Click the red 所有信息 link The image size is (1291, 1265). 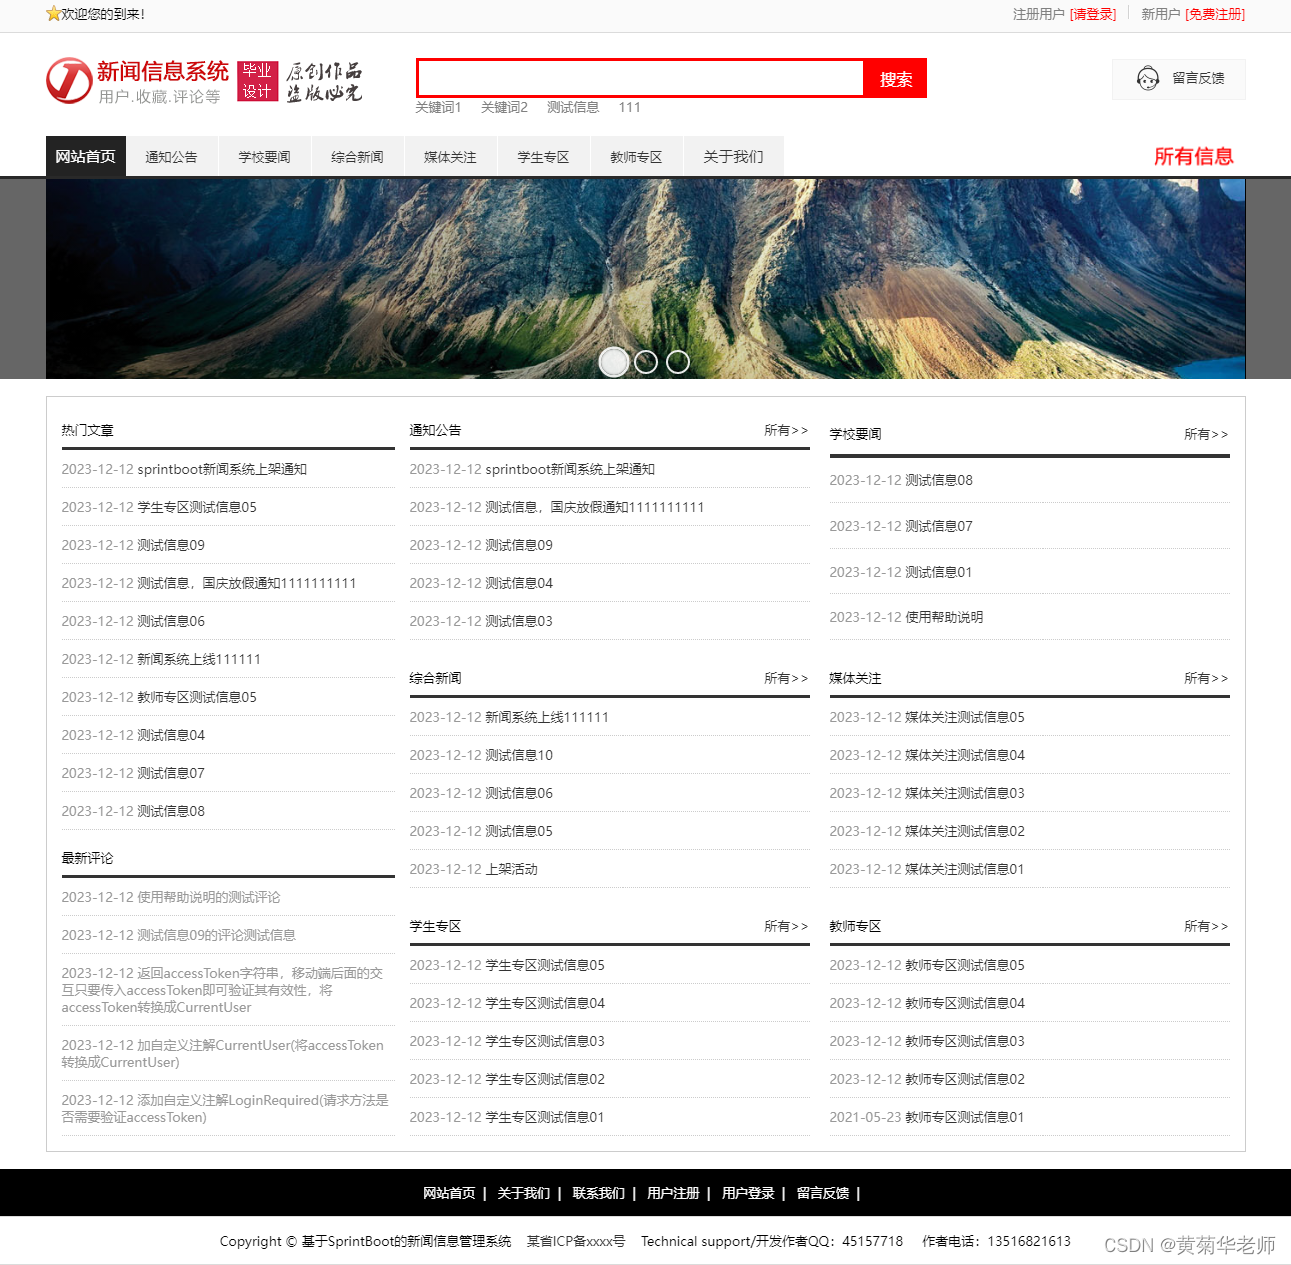pyautogui.click(x=1194, y=156)
